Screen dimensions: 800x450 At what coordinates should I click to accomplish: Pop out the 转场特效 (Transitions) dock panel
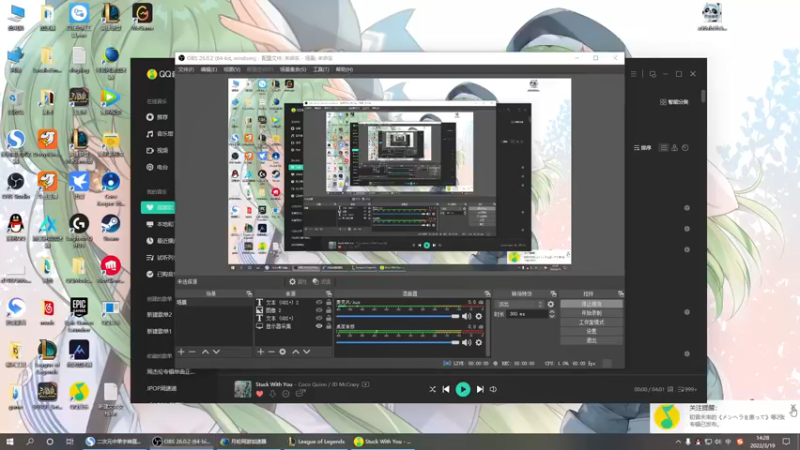pyautogui.click(x=553, y=294)
